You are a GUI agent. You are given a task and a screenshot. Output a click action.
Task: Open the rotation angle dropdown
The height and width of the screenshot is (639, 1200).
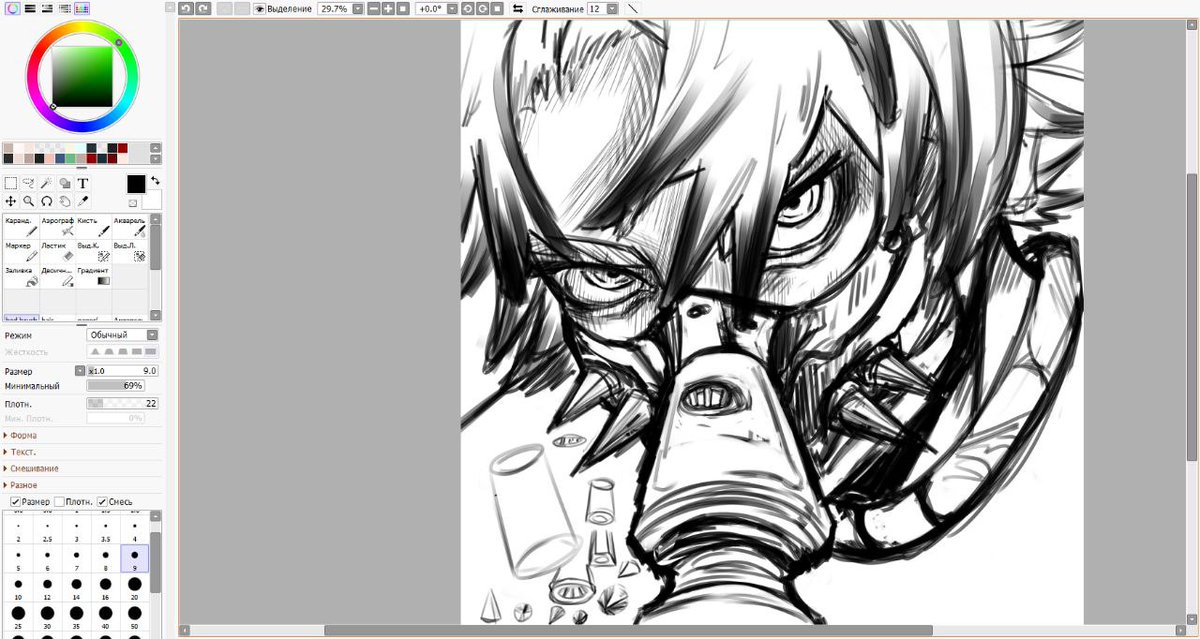click(x=452, y=8)
